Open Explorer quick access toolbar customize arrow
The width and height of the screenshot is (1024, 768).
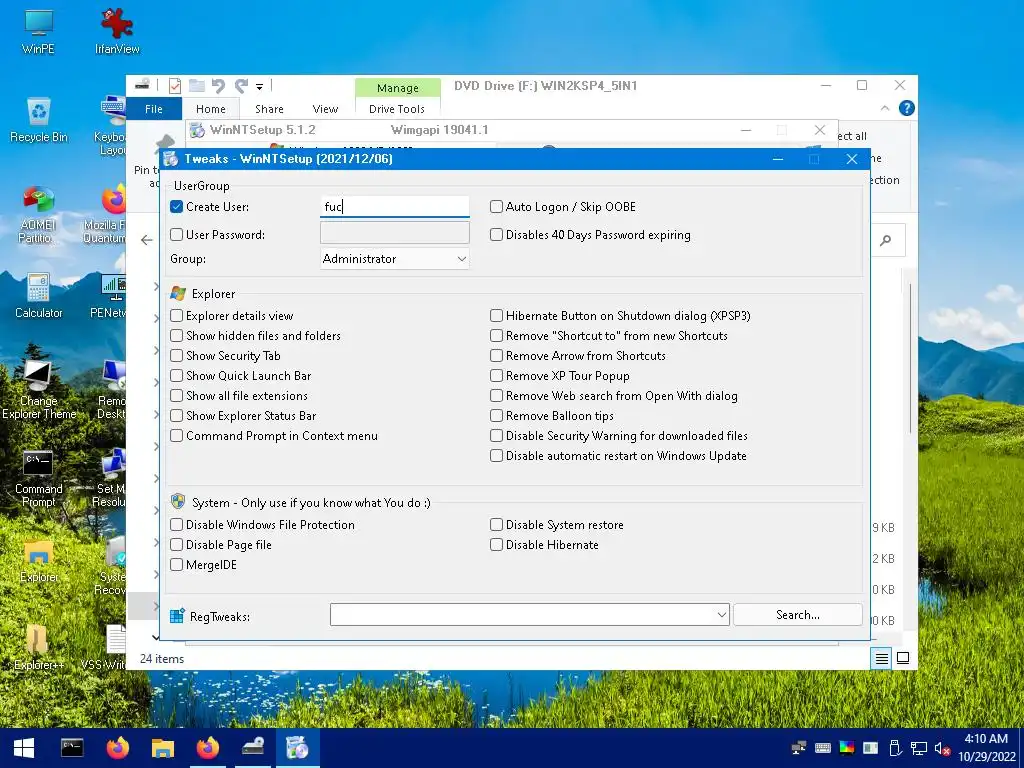[259, 86]
